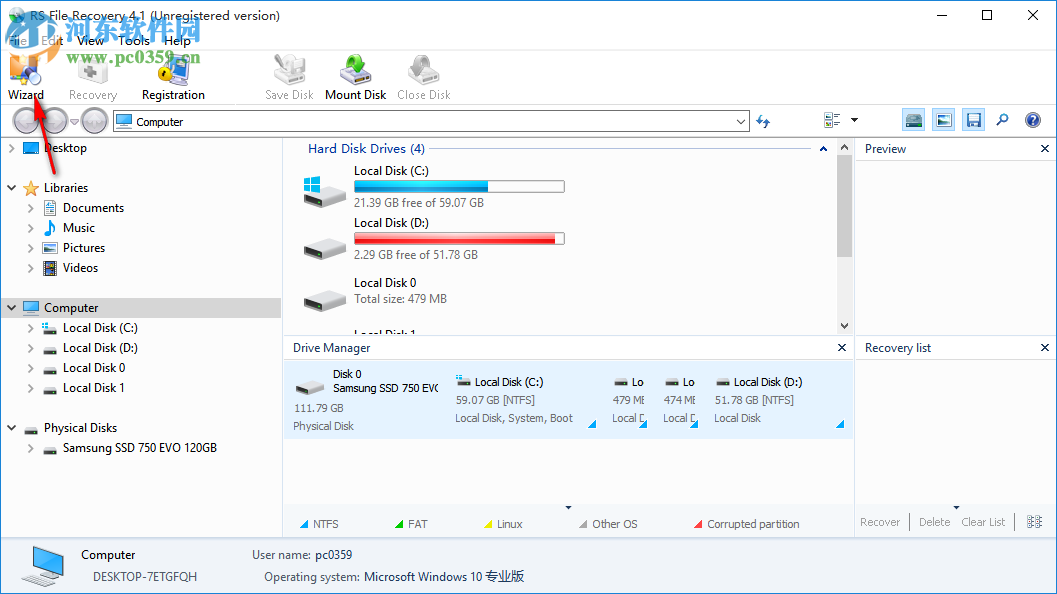This screenshot has width=1057, height=594.
Task: Toggle the NTFS partition filter
Action: pos(322,523)
